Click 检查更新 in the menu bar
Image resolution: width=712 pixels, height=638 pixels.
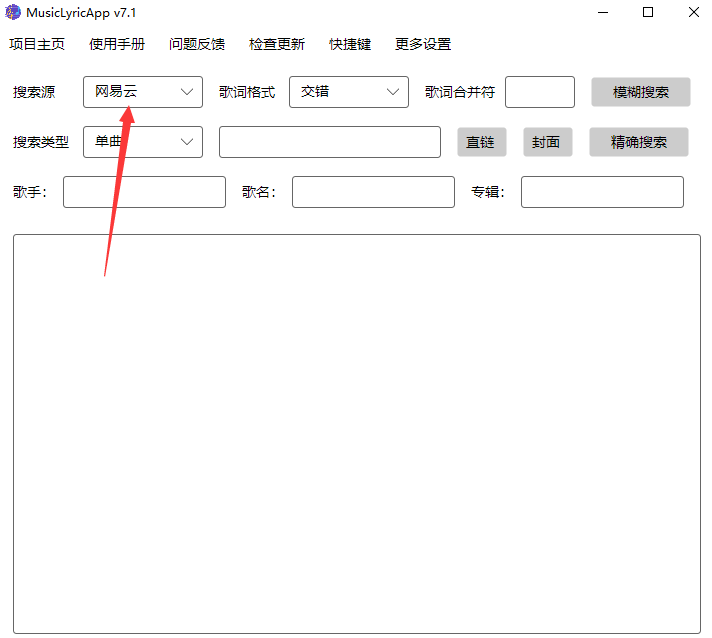click(x=277, y=44)
